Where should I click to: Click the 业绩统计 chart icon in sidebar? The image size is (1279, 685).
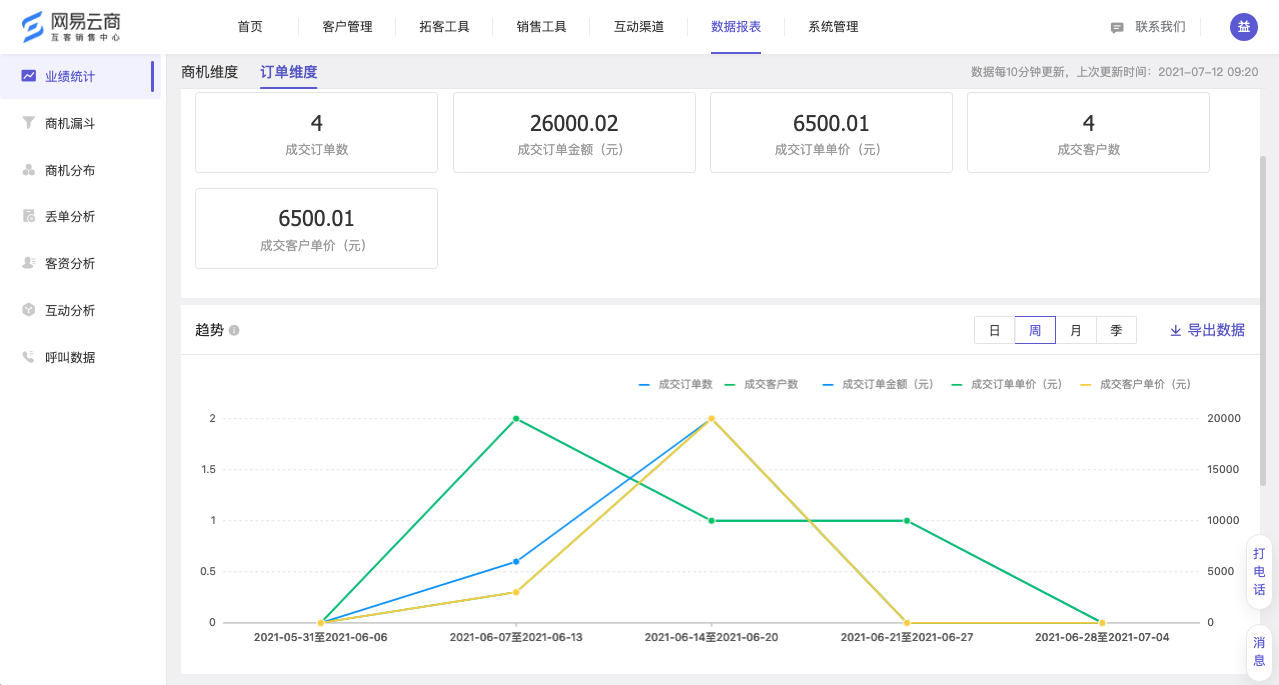pyautogui.click(x=29, y=76)
